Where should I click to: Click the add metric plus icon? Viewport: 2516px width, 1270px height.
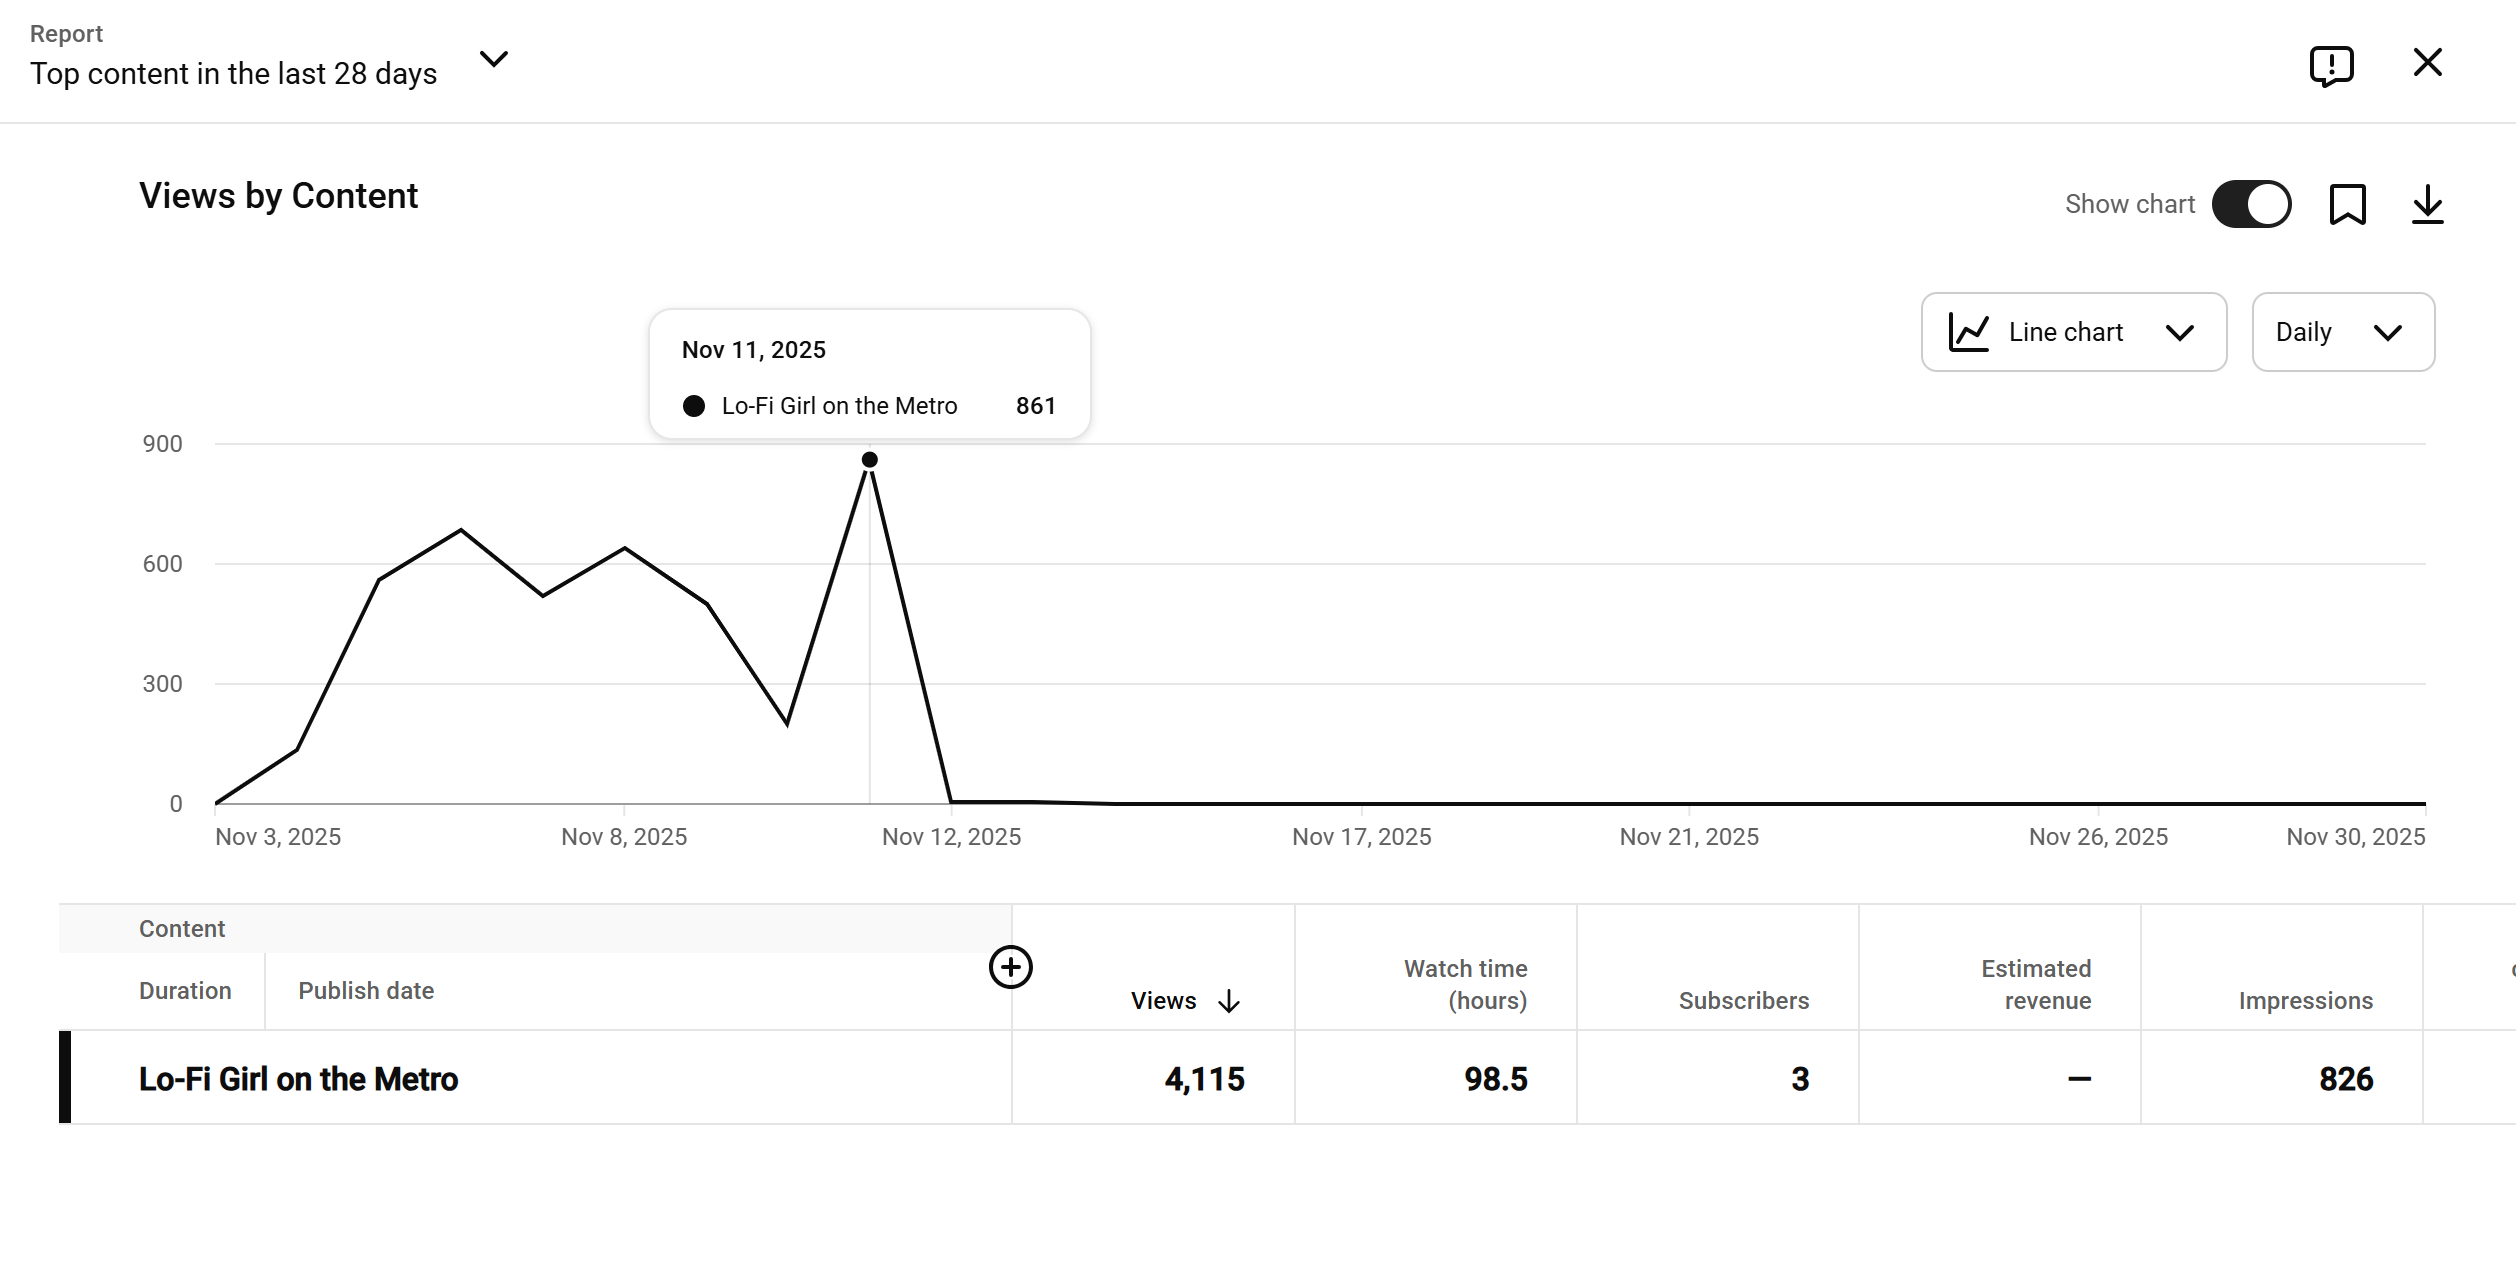1010,967
